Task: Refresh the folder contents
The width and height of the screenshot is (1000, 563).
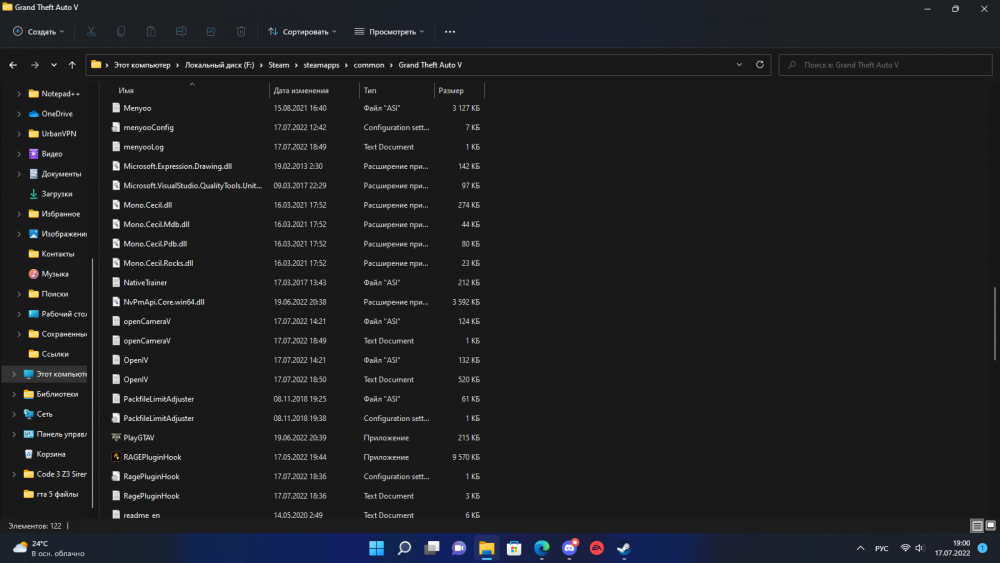Action: (760, 64)
